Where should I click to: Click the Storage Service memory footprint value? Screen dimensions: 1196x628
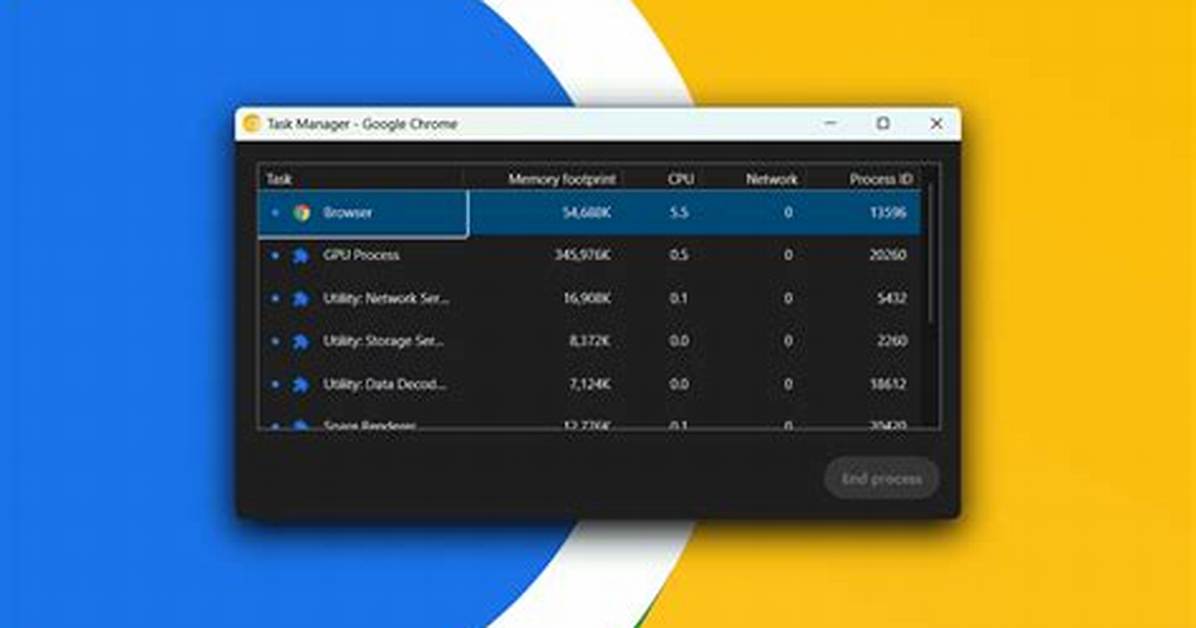(590, 341)
